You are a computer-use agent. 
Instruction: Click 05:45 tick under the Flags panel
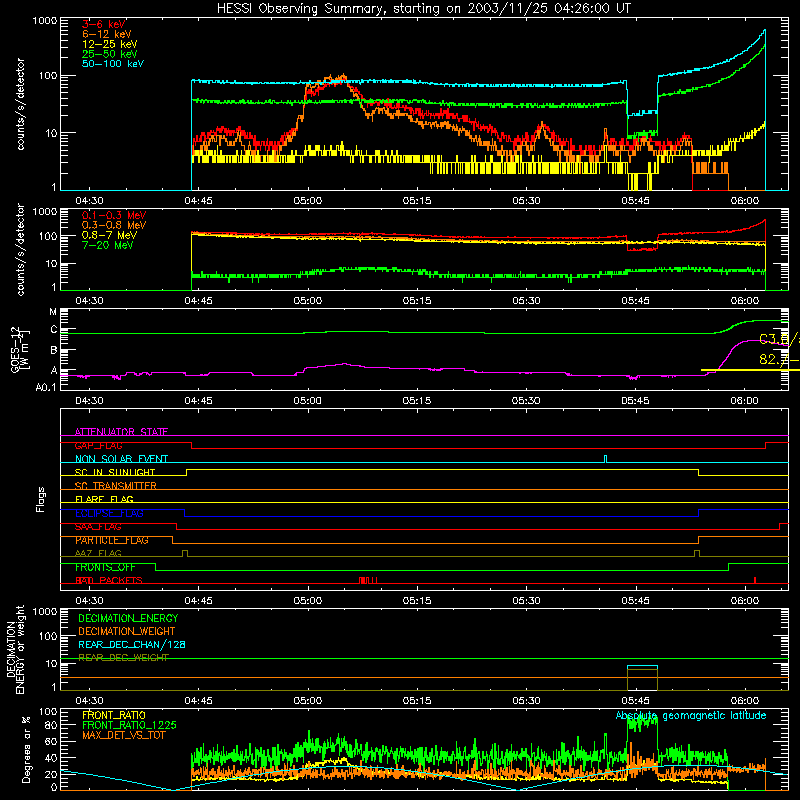pos(635,601)
